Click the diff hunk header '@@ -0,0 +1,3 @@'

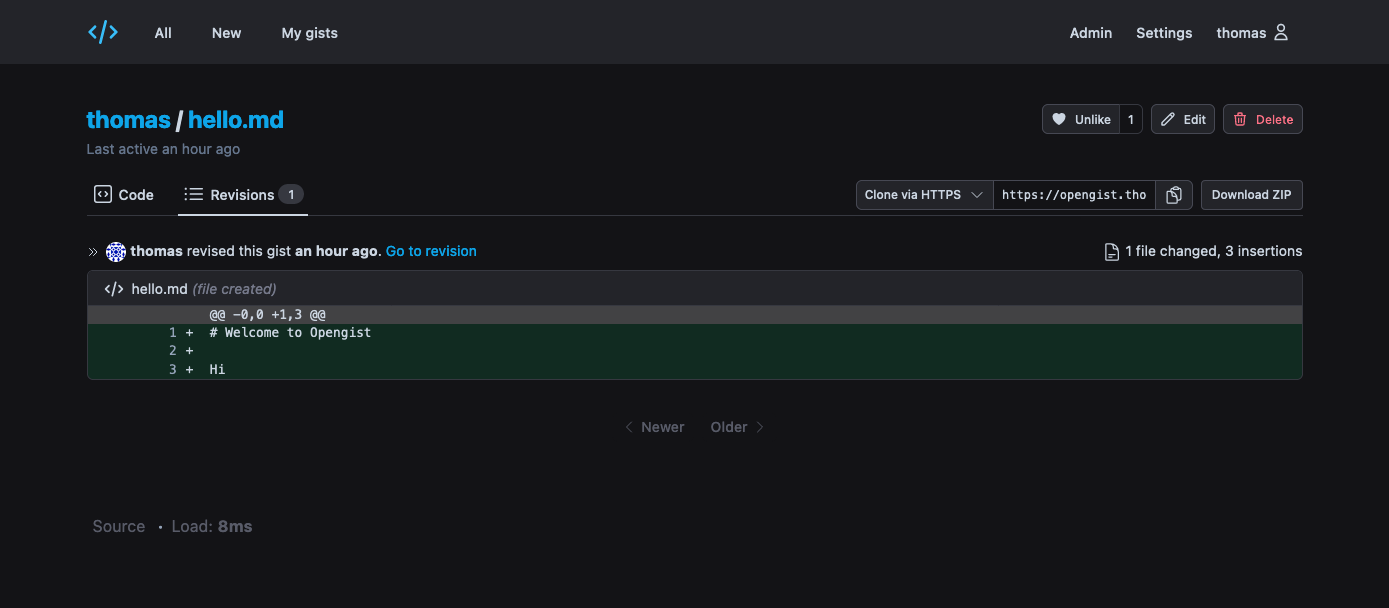[267, 314]
